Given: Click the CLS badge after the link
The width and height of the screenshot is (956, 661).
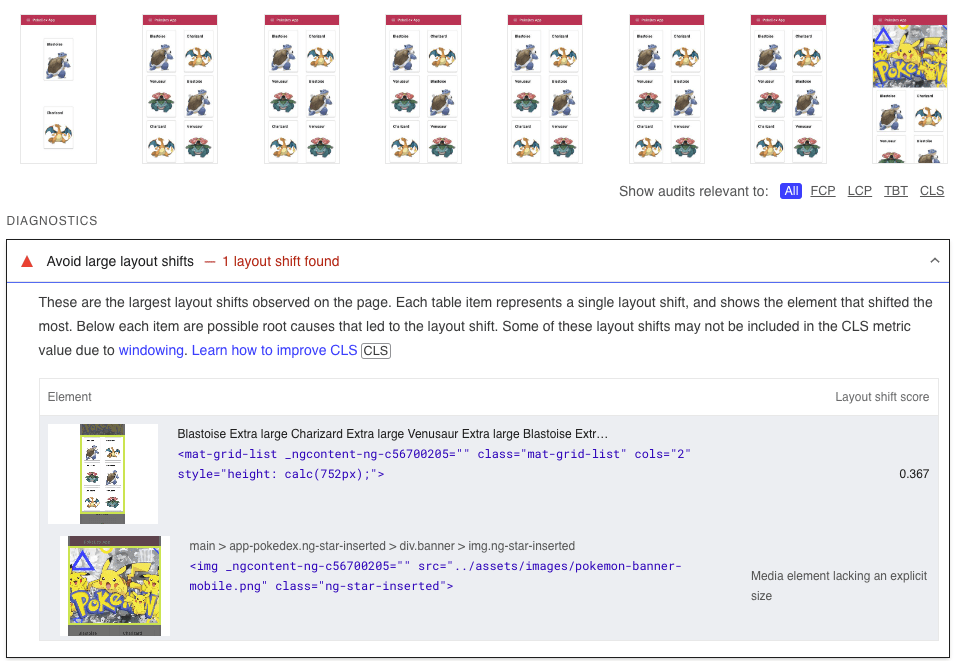Looking at the screenshot, I should pos(376,351).
